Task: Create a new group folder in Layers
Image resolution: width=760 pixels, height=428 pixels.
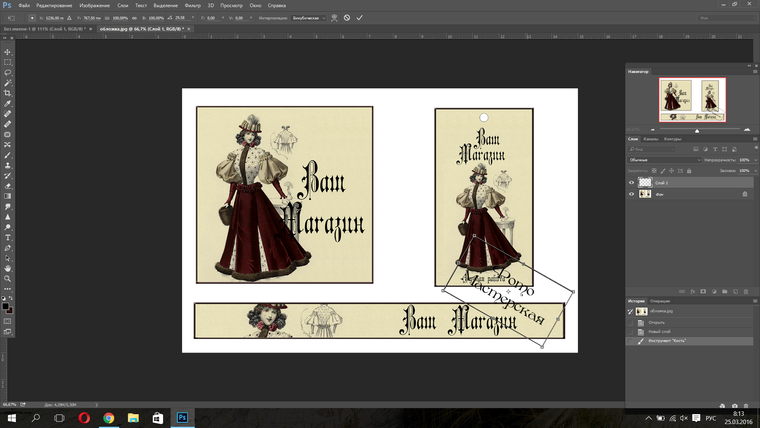Action: click(x=725, y=291)
